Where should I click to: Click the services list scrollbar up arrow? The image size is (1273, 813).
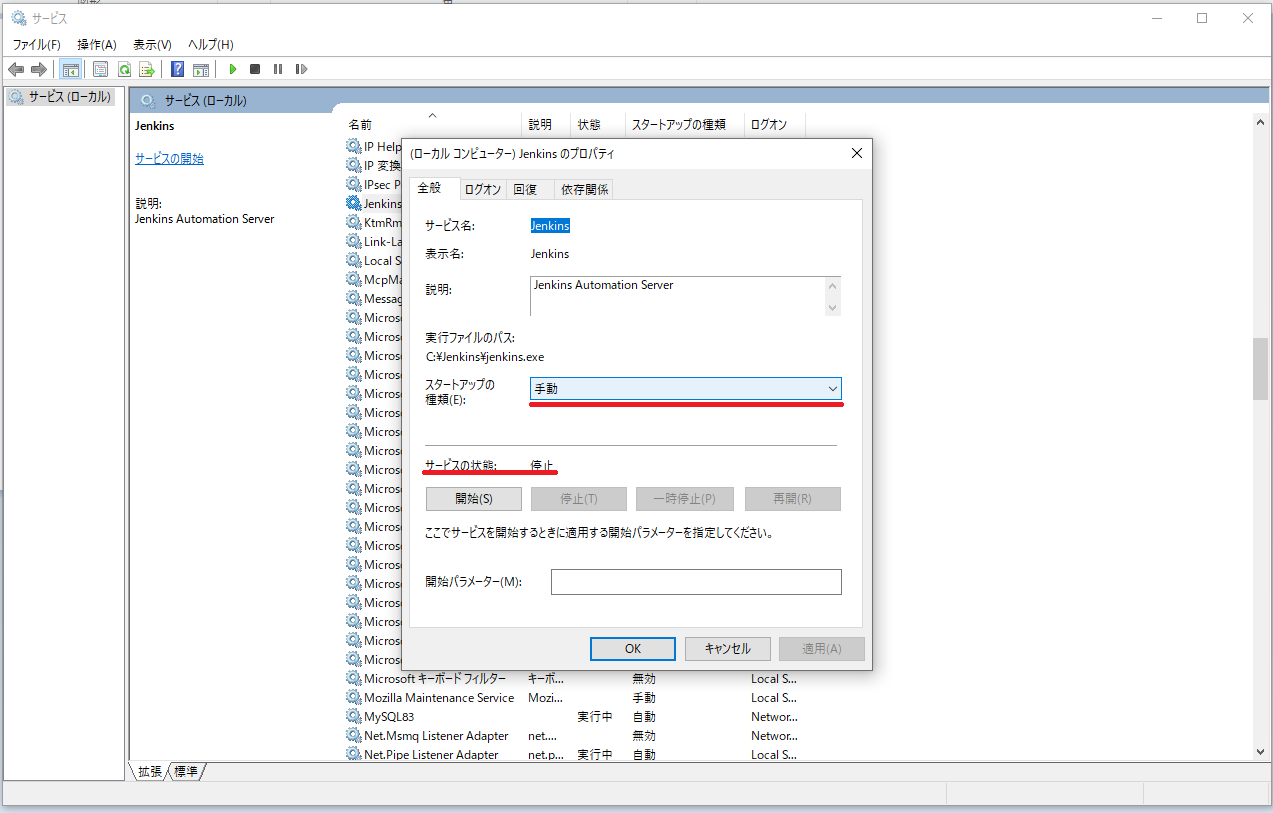[1260, 122]
